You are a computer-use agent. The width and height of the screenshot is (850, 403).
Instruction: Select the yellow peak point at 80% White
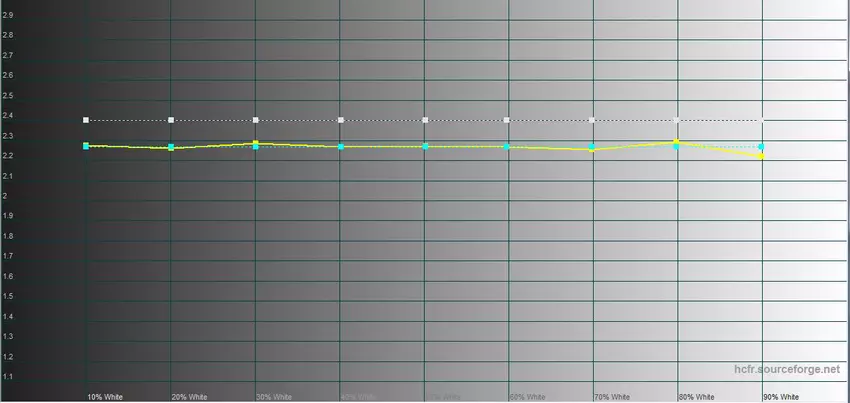pyautogui.click(x=677, y=142)
